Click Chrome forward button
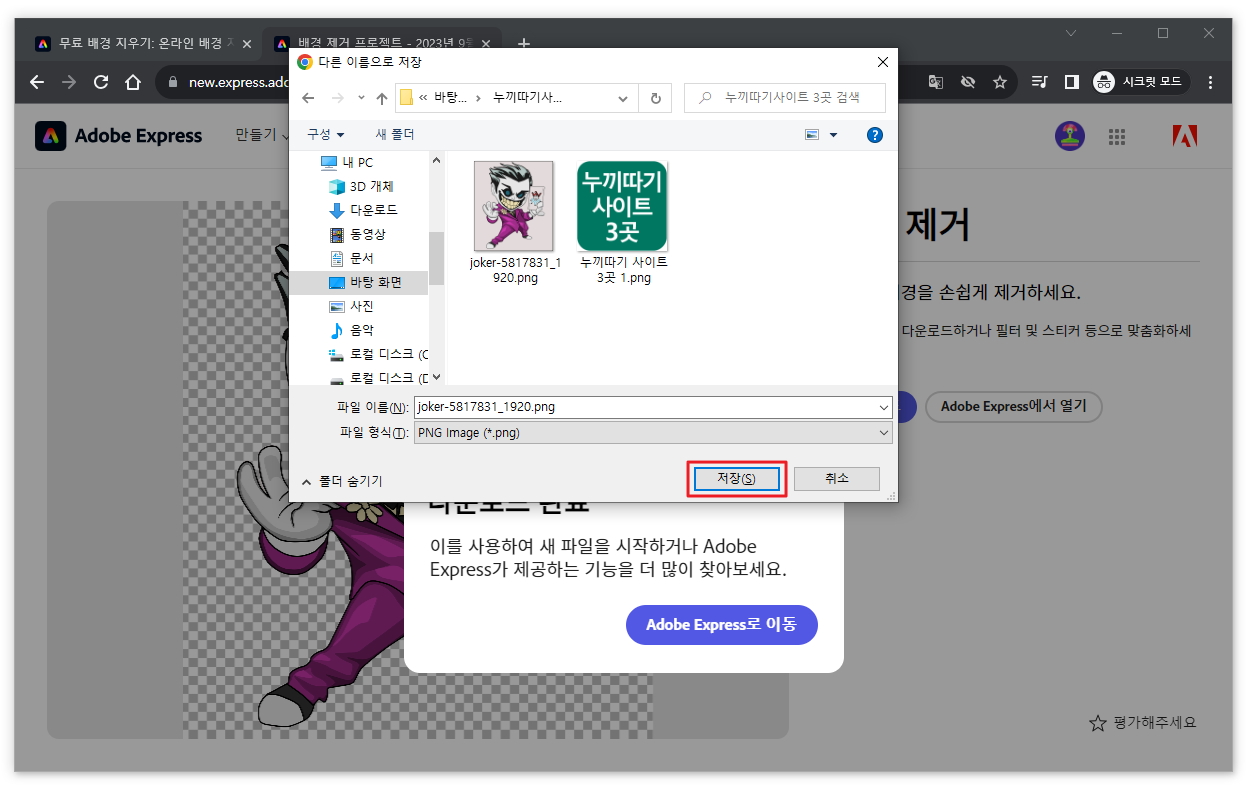Screen dimensions: 1252x794 [69, 82]
